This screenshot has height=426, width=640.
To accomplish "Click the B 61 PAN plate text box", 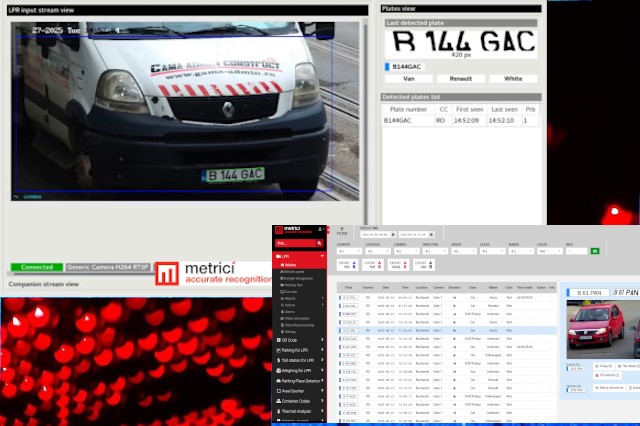I will click(x=588, y=293).
